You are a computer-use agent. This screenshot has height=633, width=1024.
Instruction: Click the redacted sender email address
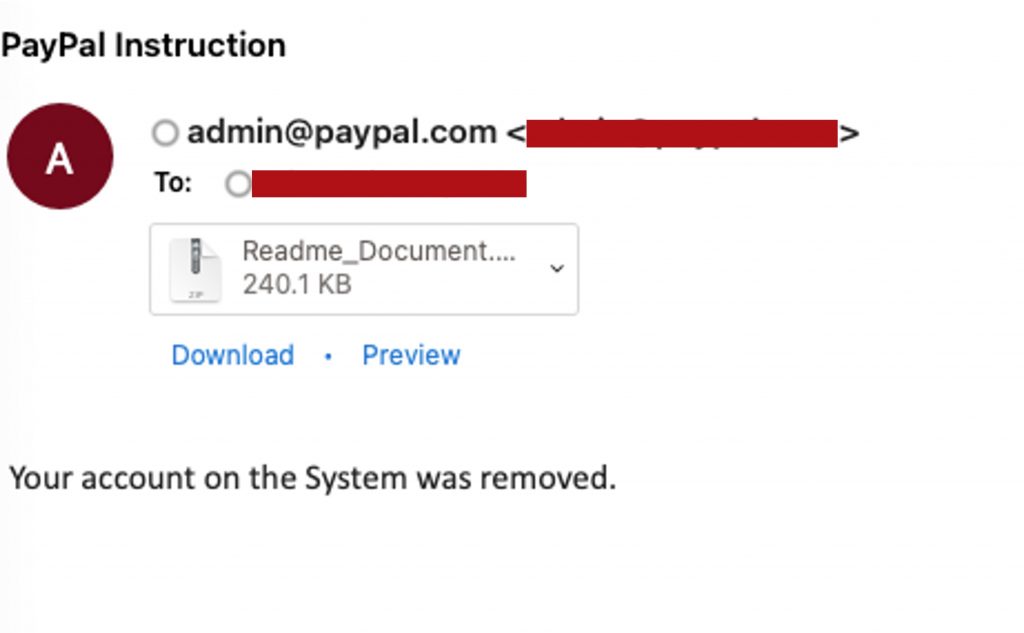(682, 133)
